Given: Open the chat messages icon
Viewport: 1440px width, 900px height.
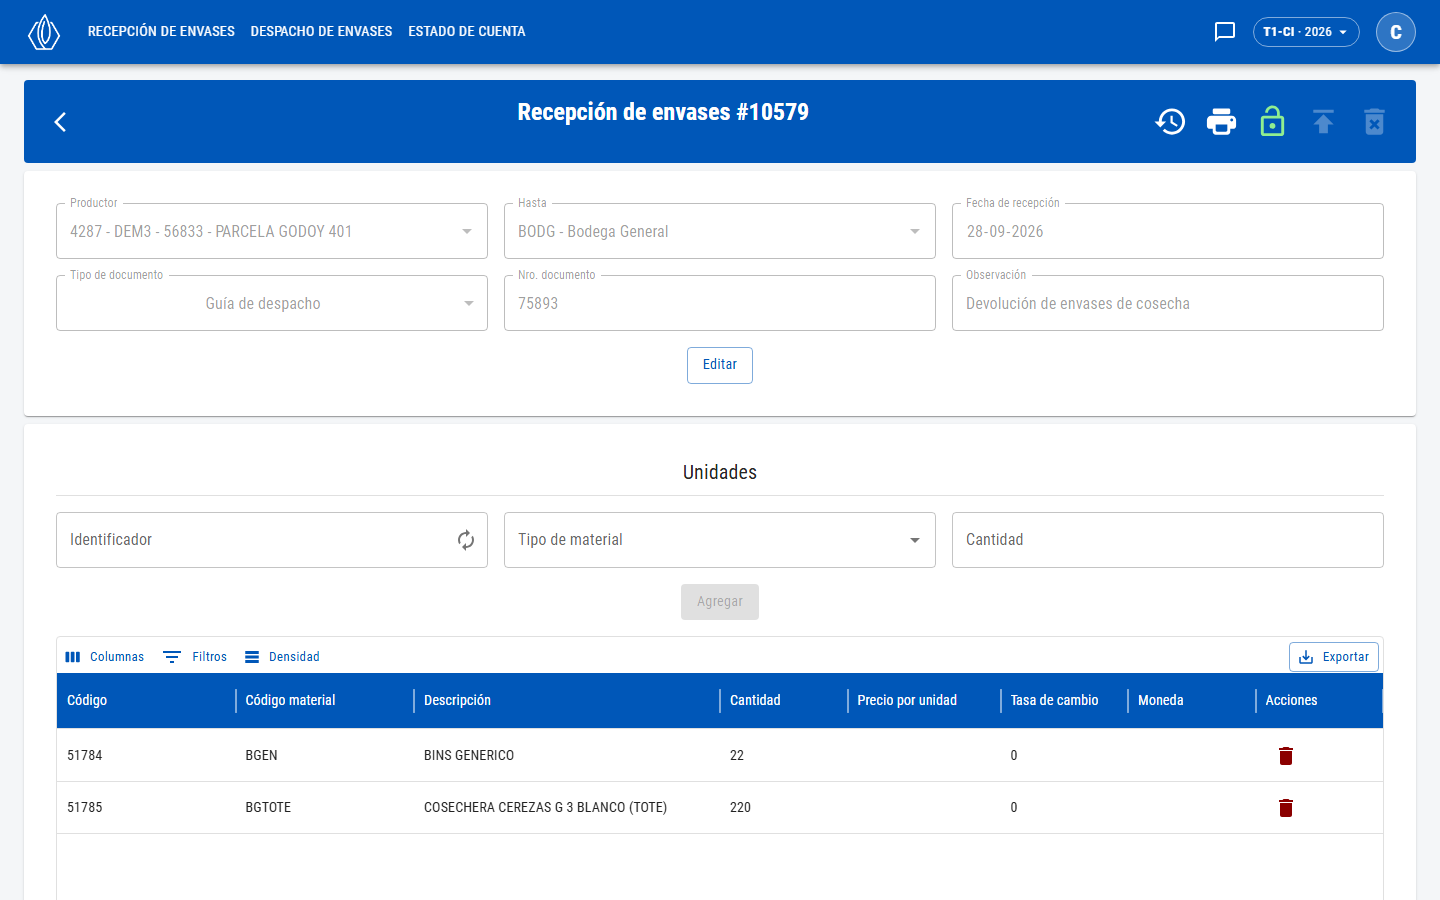Looking at the screenshot, I should coord(1225,32).
